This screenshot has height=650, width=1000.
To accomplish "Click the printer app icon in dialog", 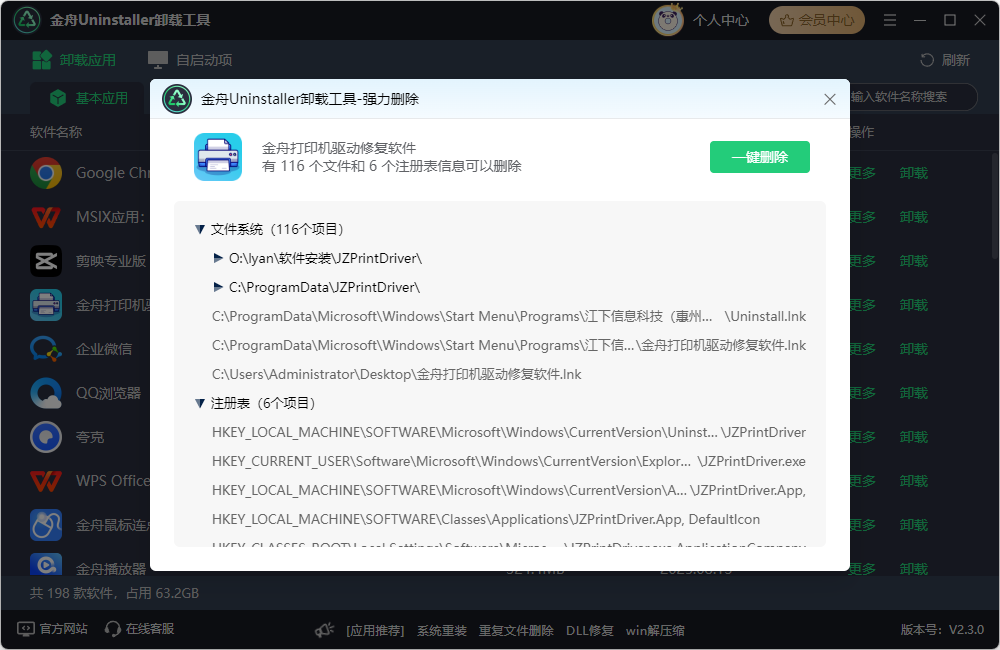I will point(218,157).
